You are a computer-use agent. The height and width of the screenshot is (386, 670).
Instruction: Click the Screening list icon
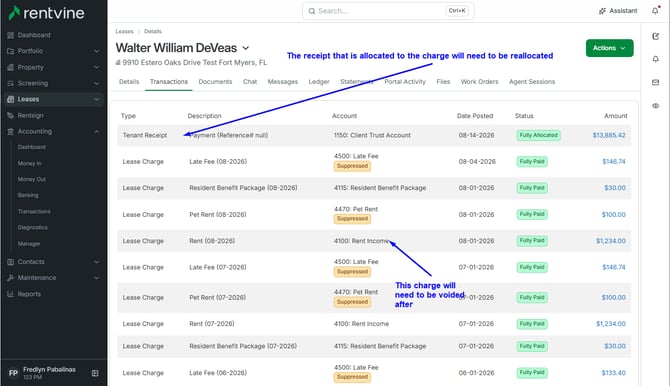(x=11, y=83)
